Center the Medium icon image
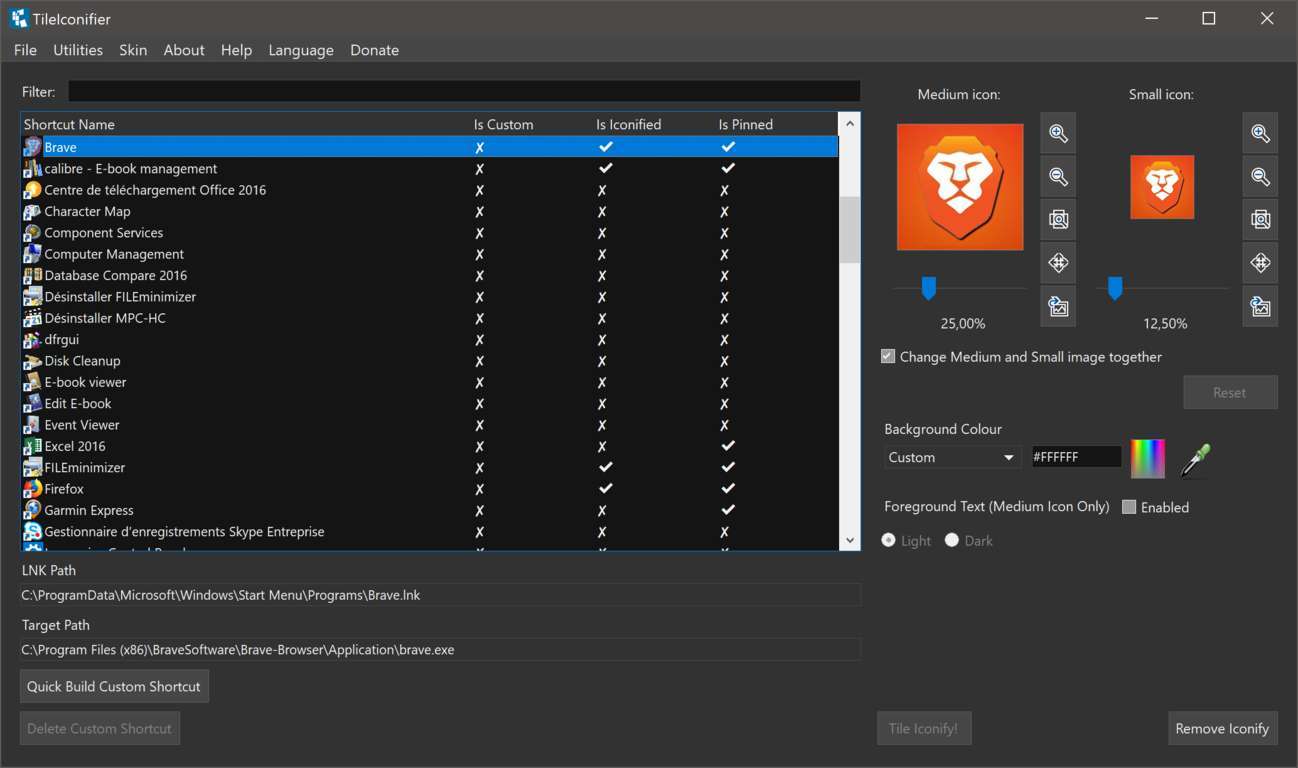The width and height of the screenshot is (1298, 768). (1058, 263)
